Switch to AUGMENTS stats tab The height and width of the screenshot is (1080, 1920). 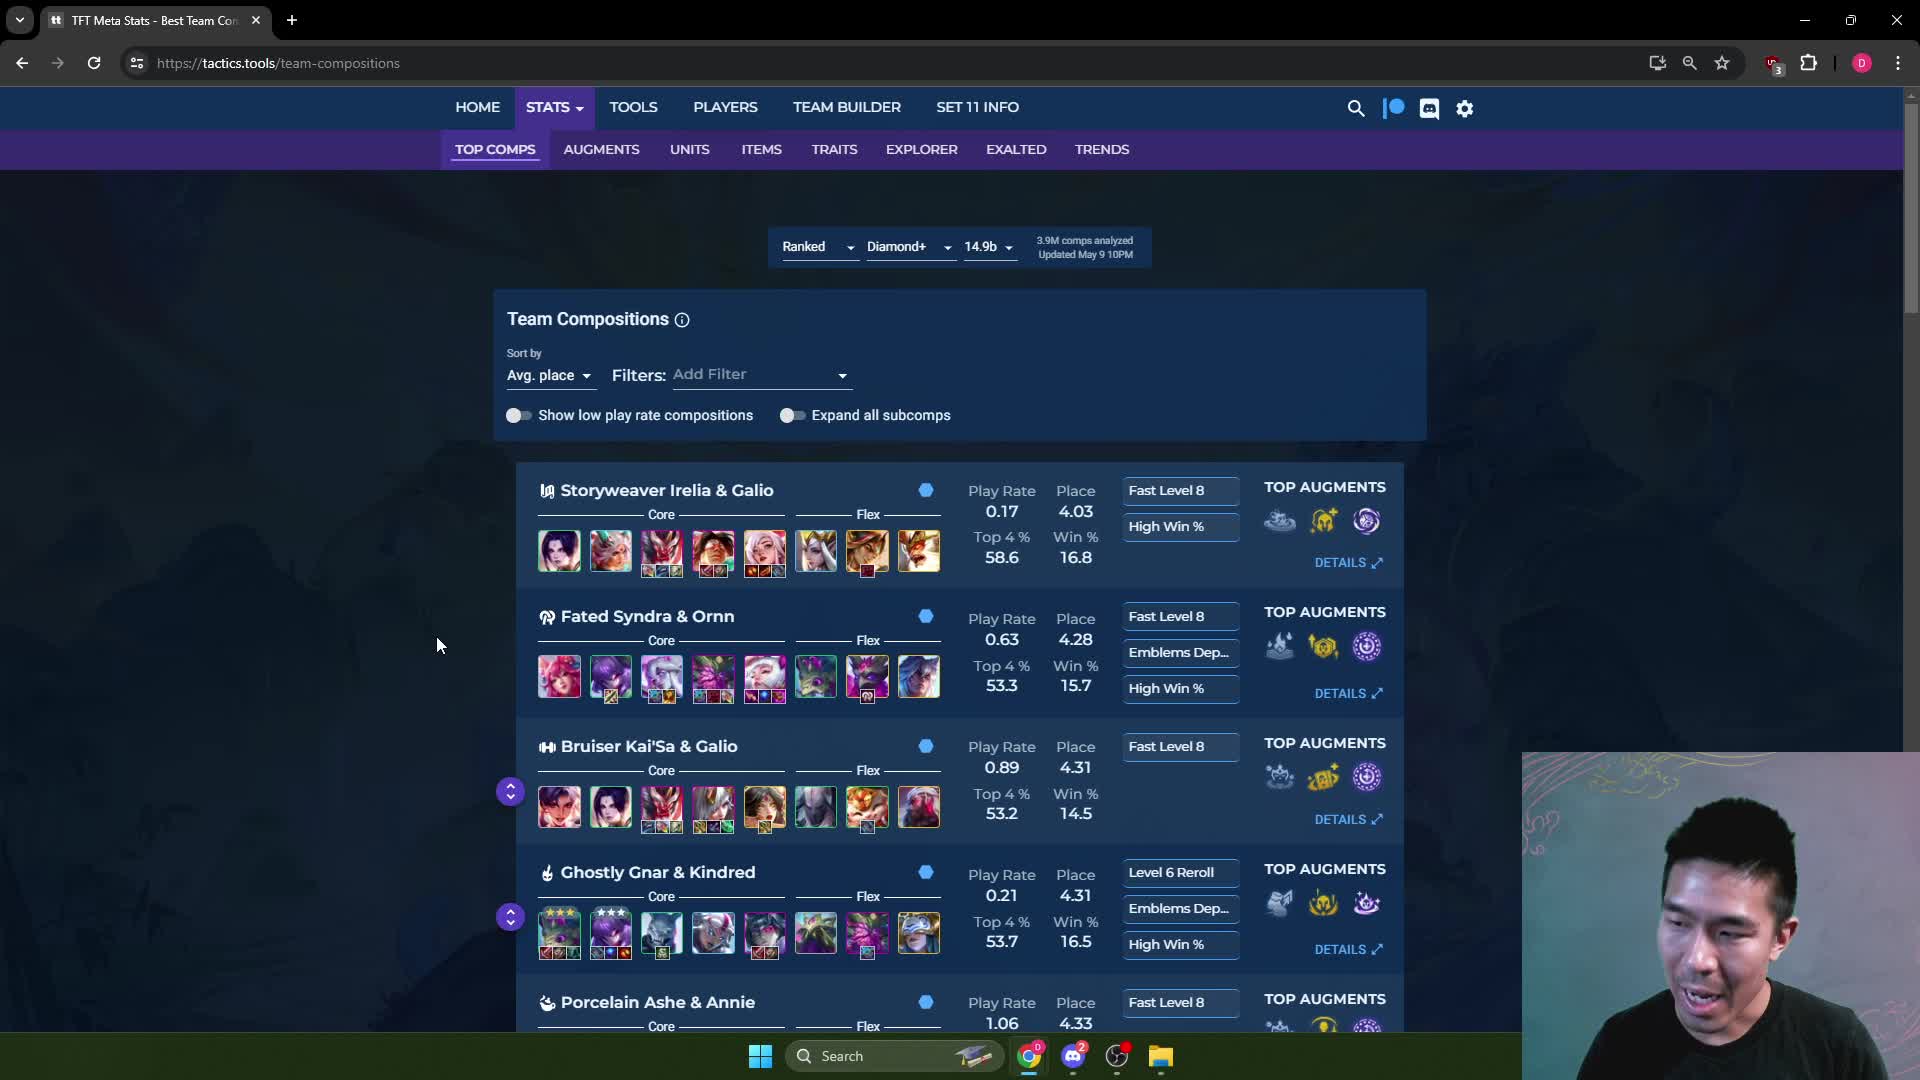(601, 149)
